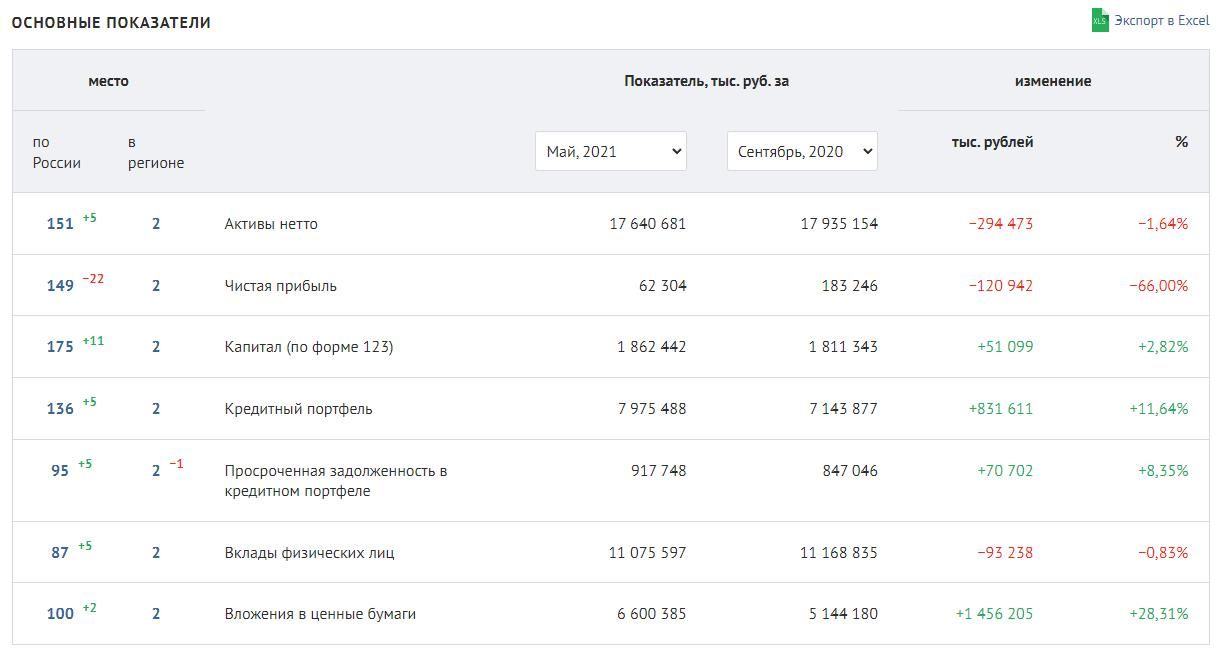This screenshot has height=652, width=1220.
Task: Click the +8,35% overdue debt change
Action: click(1163, 471)
